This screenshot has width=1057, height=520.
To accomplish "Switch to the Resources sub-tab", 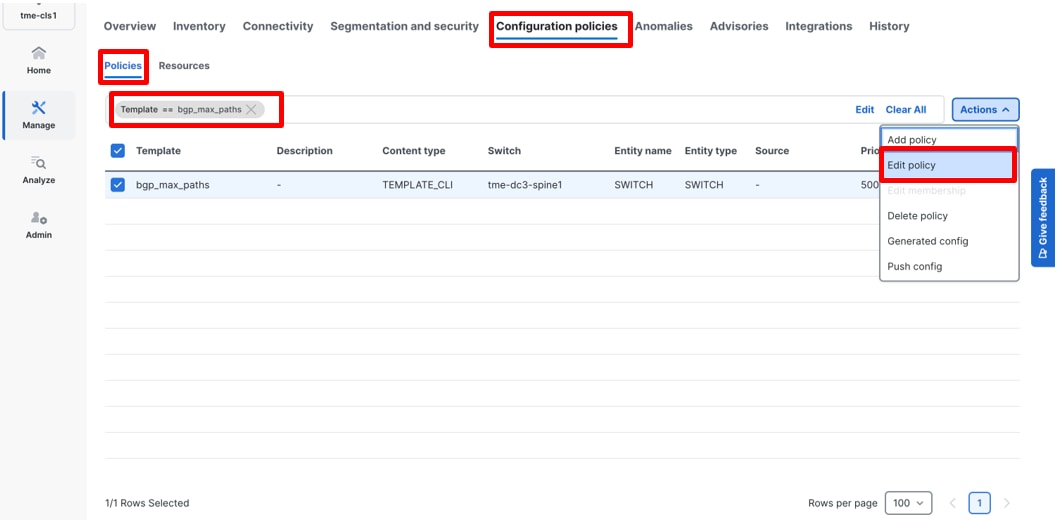I will (184, 65).
